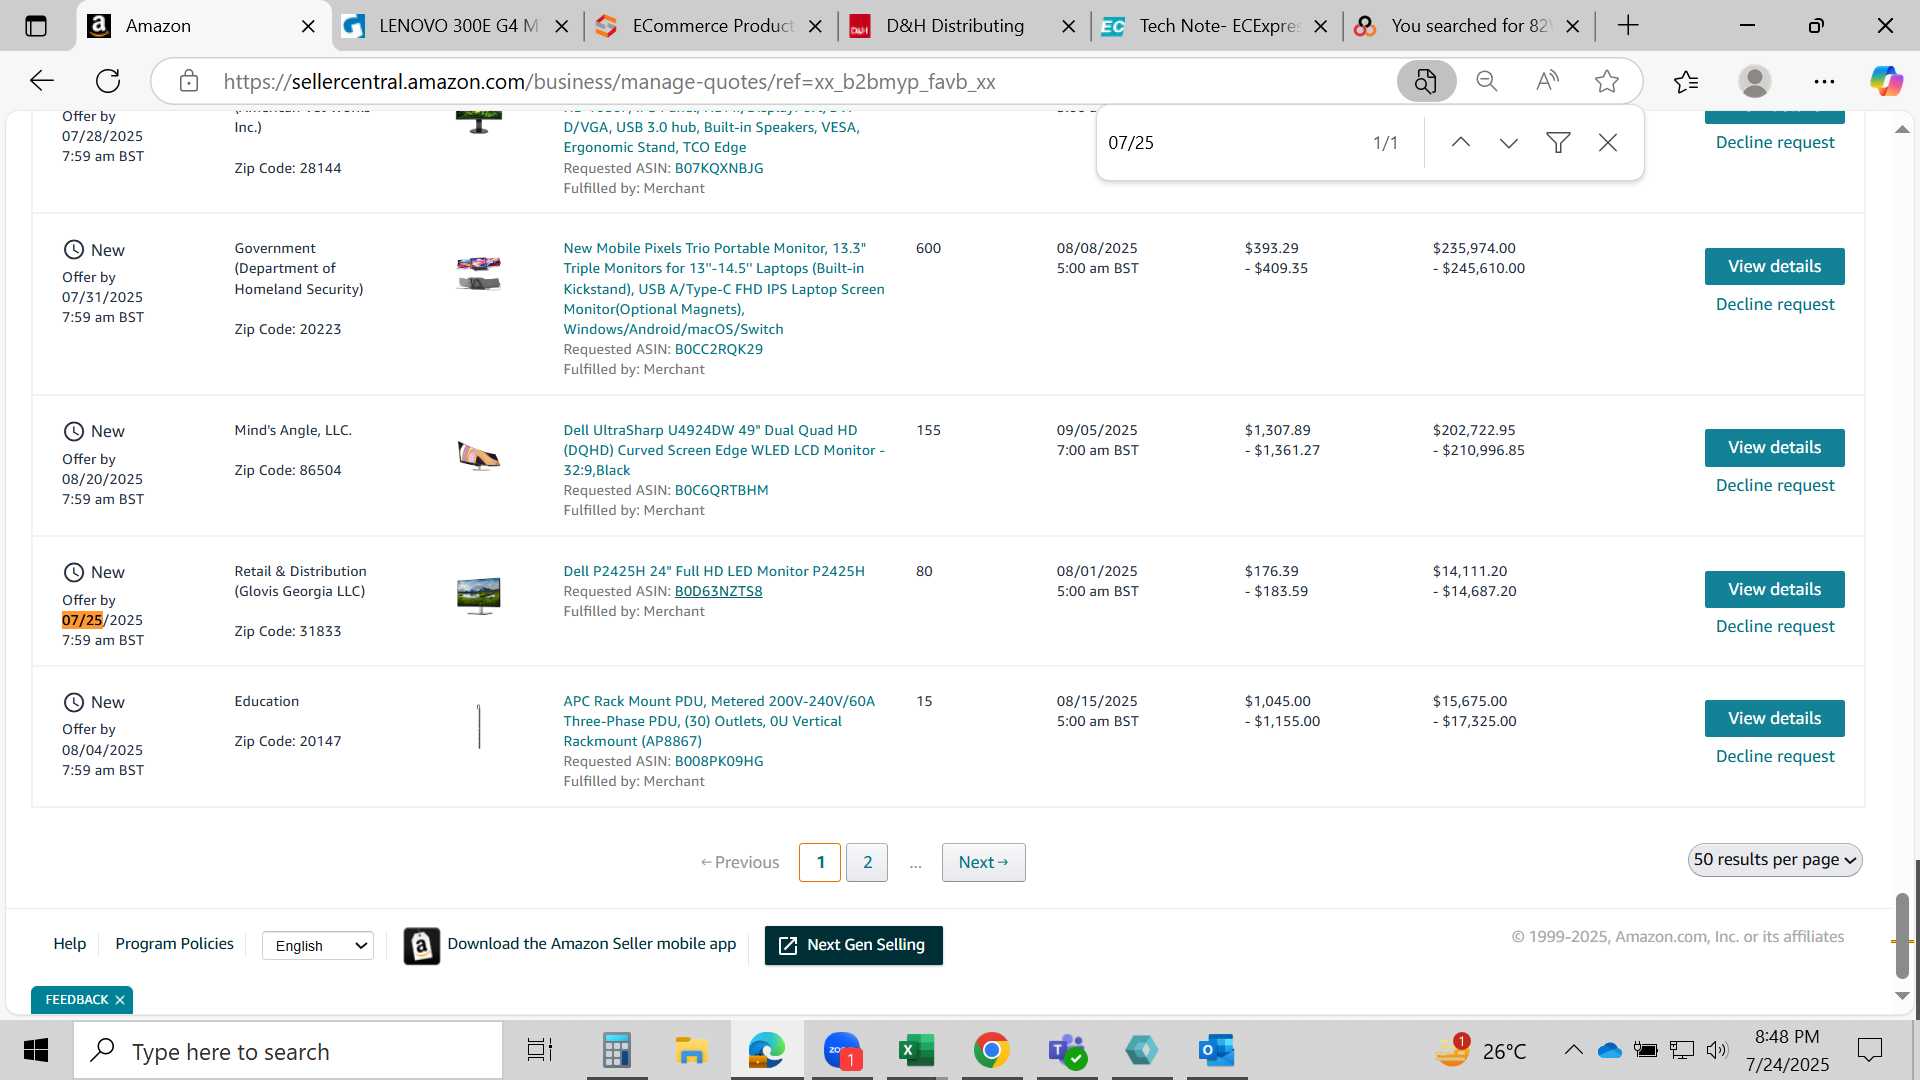Open Dell UltraSharp U4924DW product link
The height and width of the screenshot is (1080, 1920).
[x=724, y=451]
